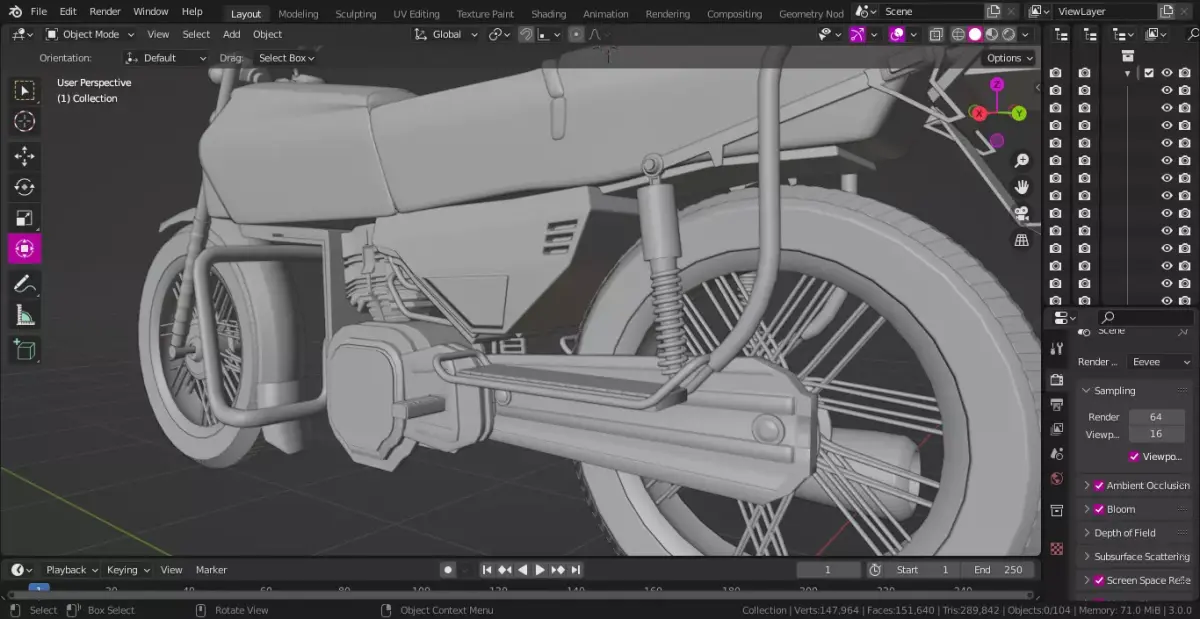Switch to Shading workspace tab
Image resolution: width=1200 pixels, height=619 pixels.
[x=548, y=14]
